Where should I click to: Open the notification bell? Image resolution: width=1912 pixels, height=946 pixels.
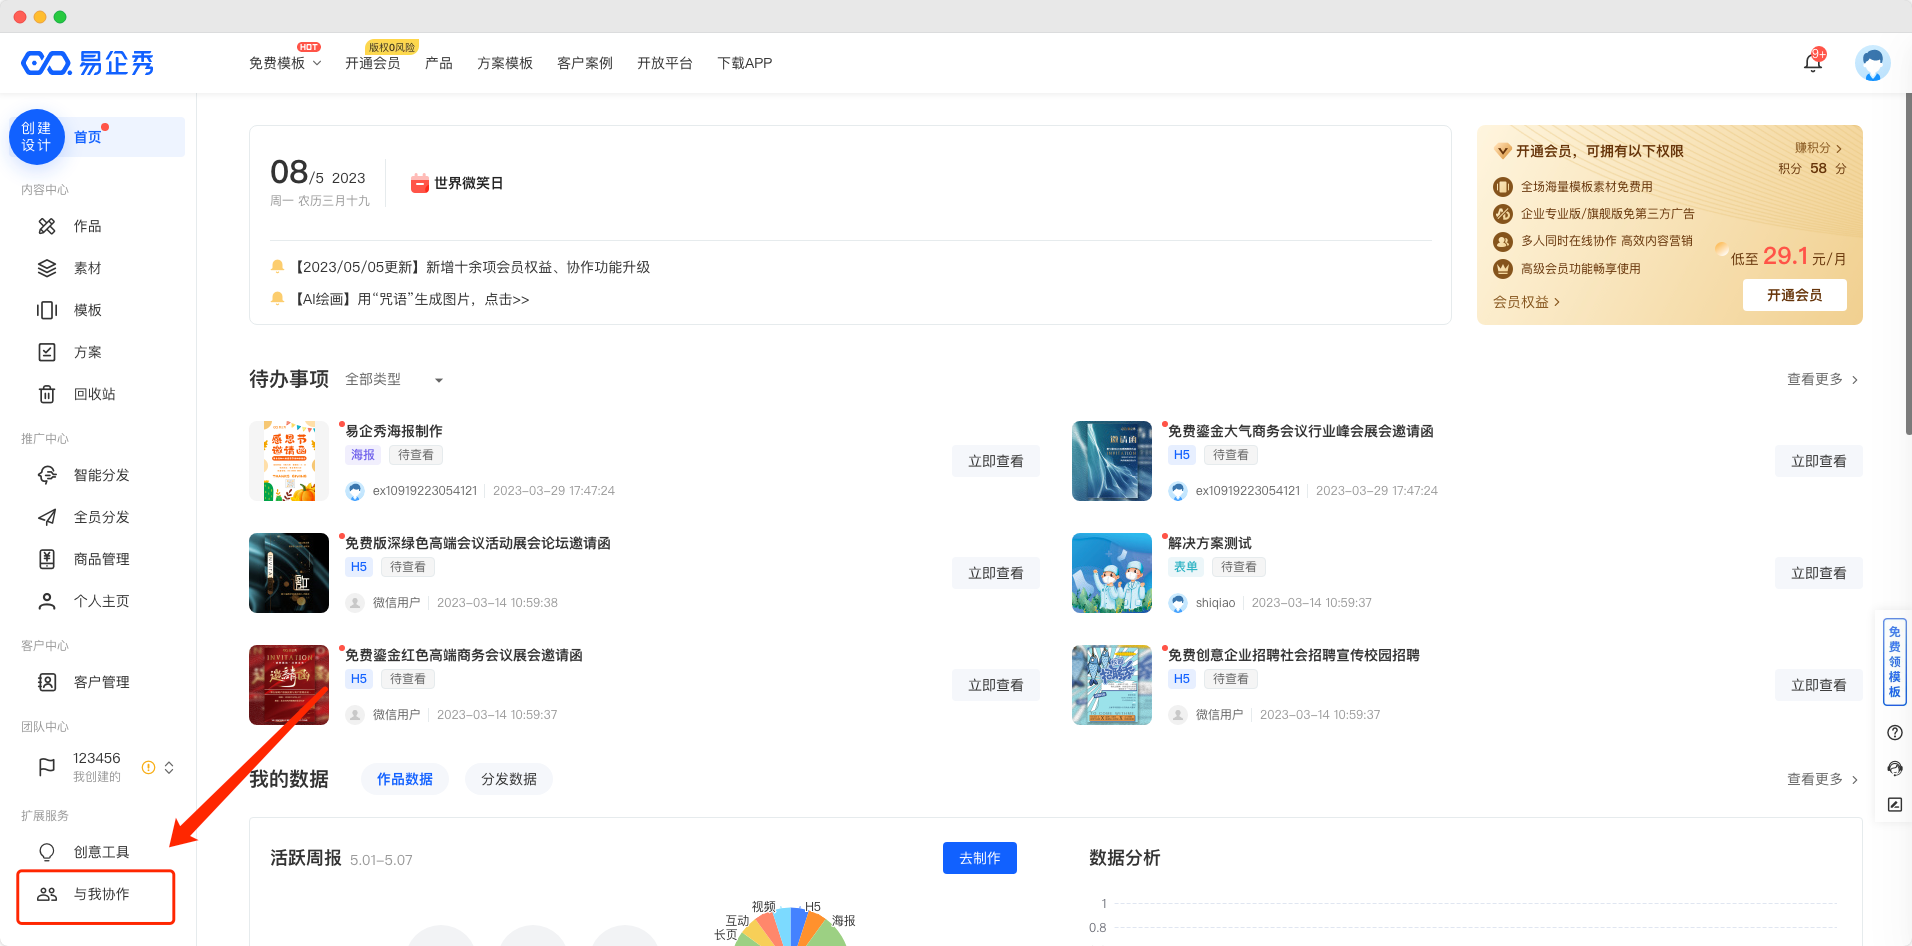[x=1812, y=63]
